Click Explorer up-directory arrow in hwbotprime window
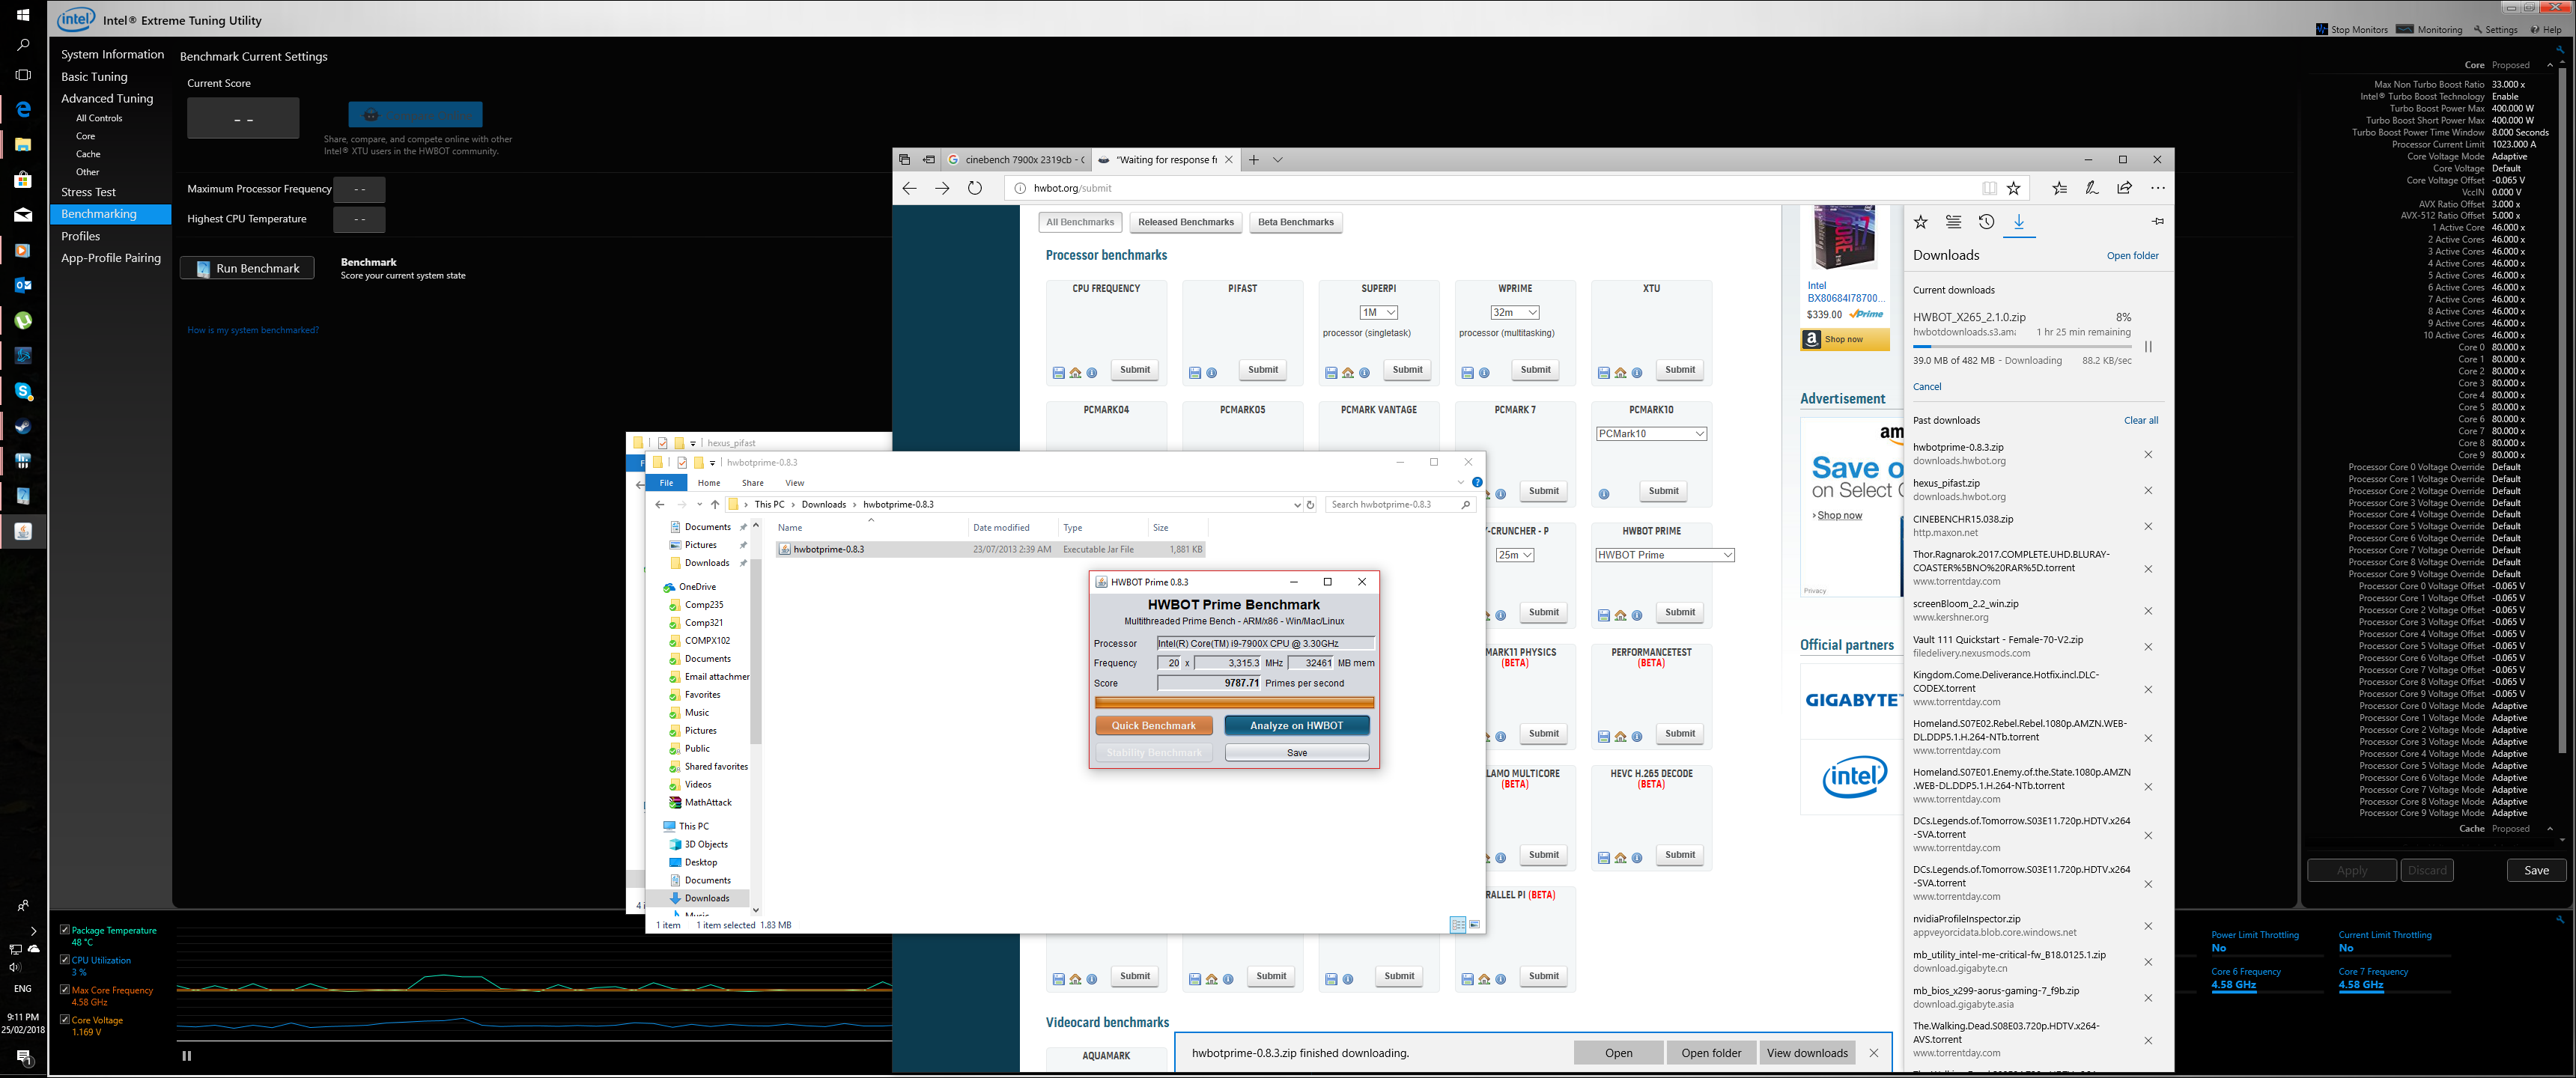Screen dimensions: 2576x1078 (x=714, y=505)
